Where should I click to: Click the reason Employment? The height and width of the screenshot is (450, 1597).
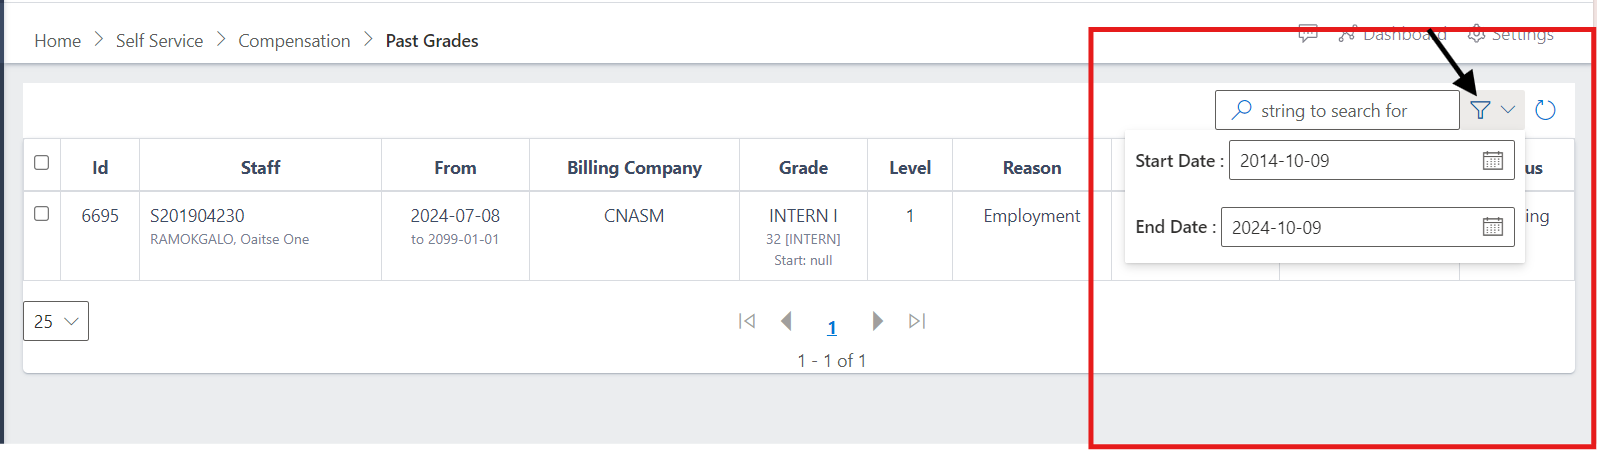pyautogui.click(x=1032, y=216)
